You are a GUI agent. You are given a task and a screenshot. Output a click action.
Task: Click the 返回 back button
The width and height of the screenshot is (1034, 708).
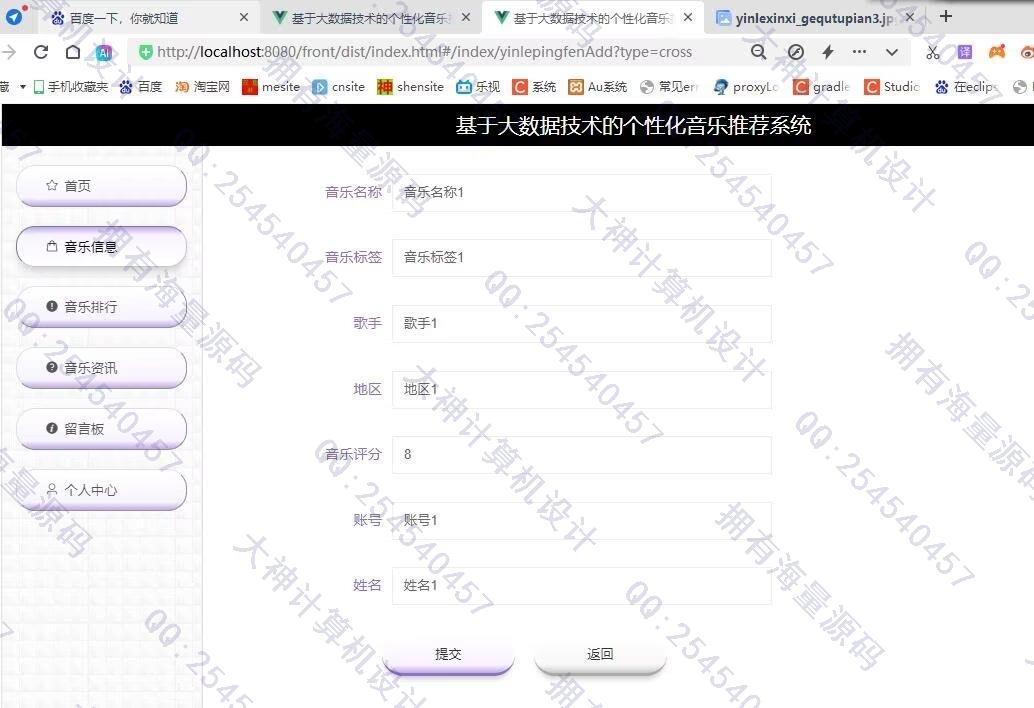pos(600,655)
